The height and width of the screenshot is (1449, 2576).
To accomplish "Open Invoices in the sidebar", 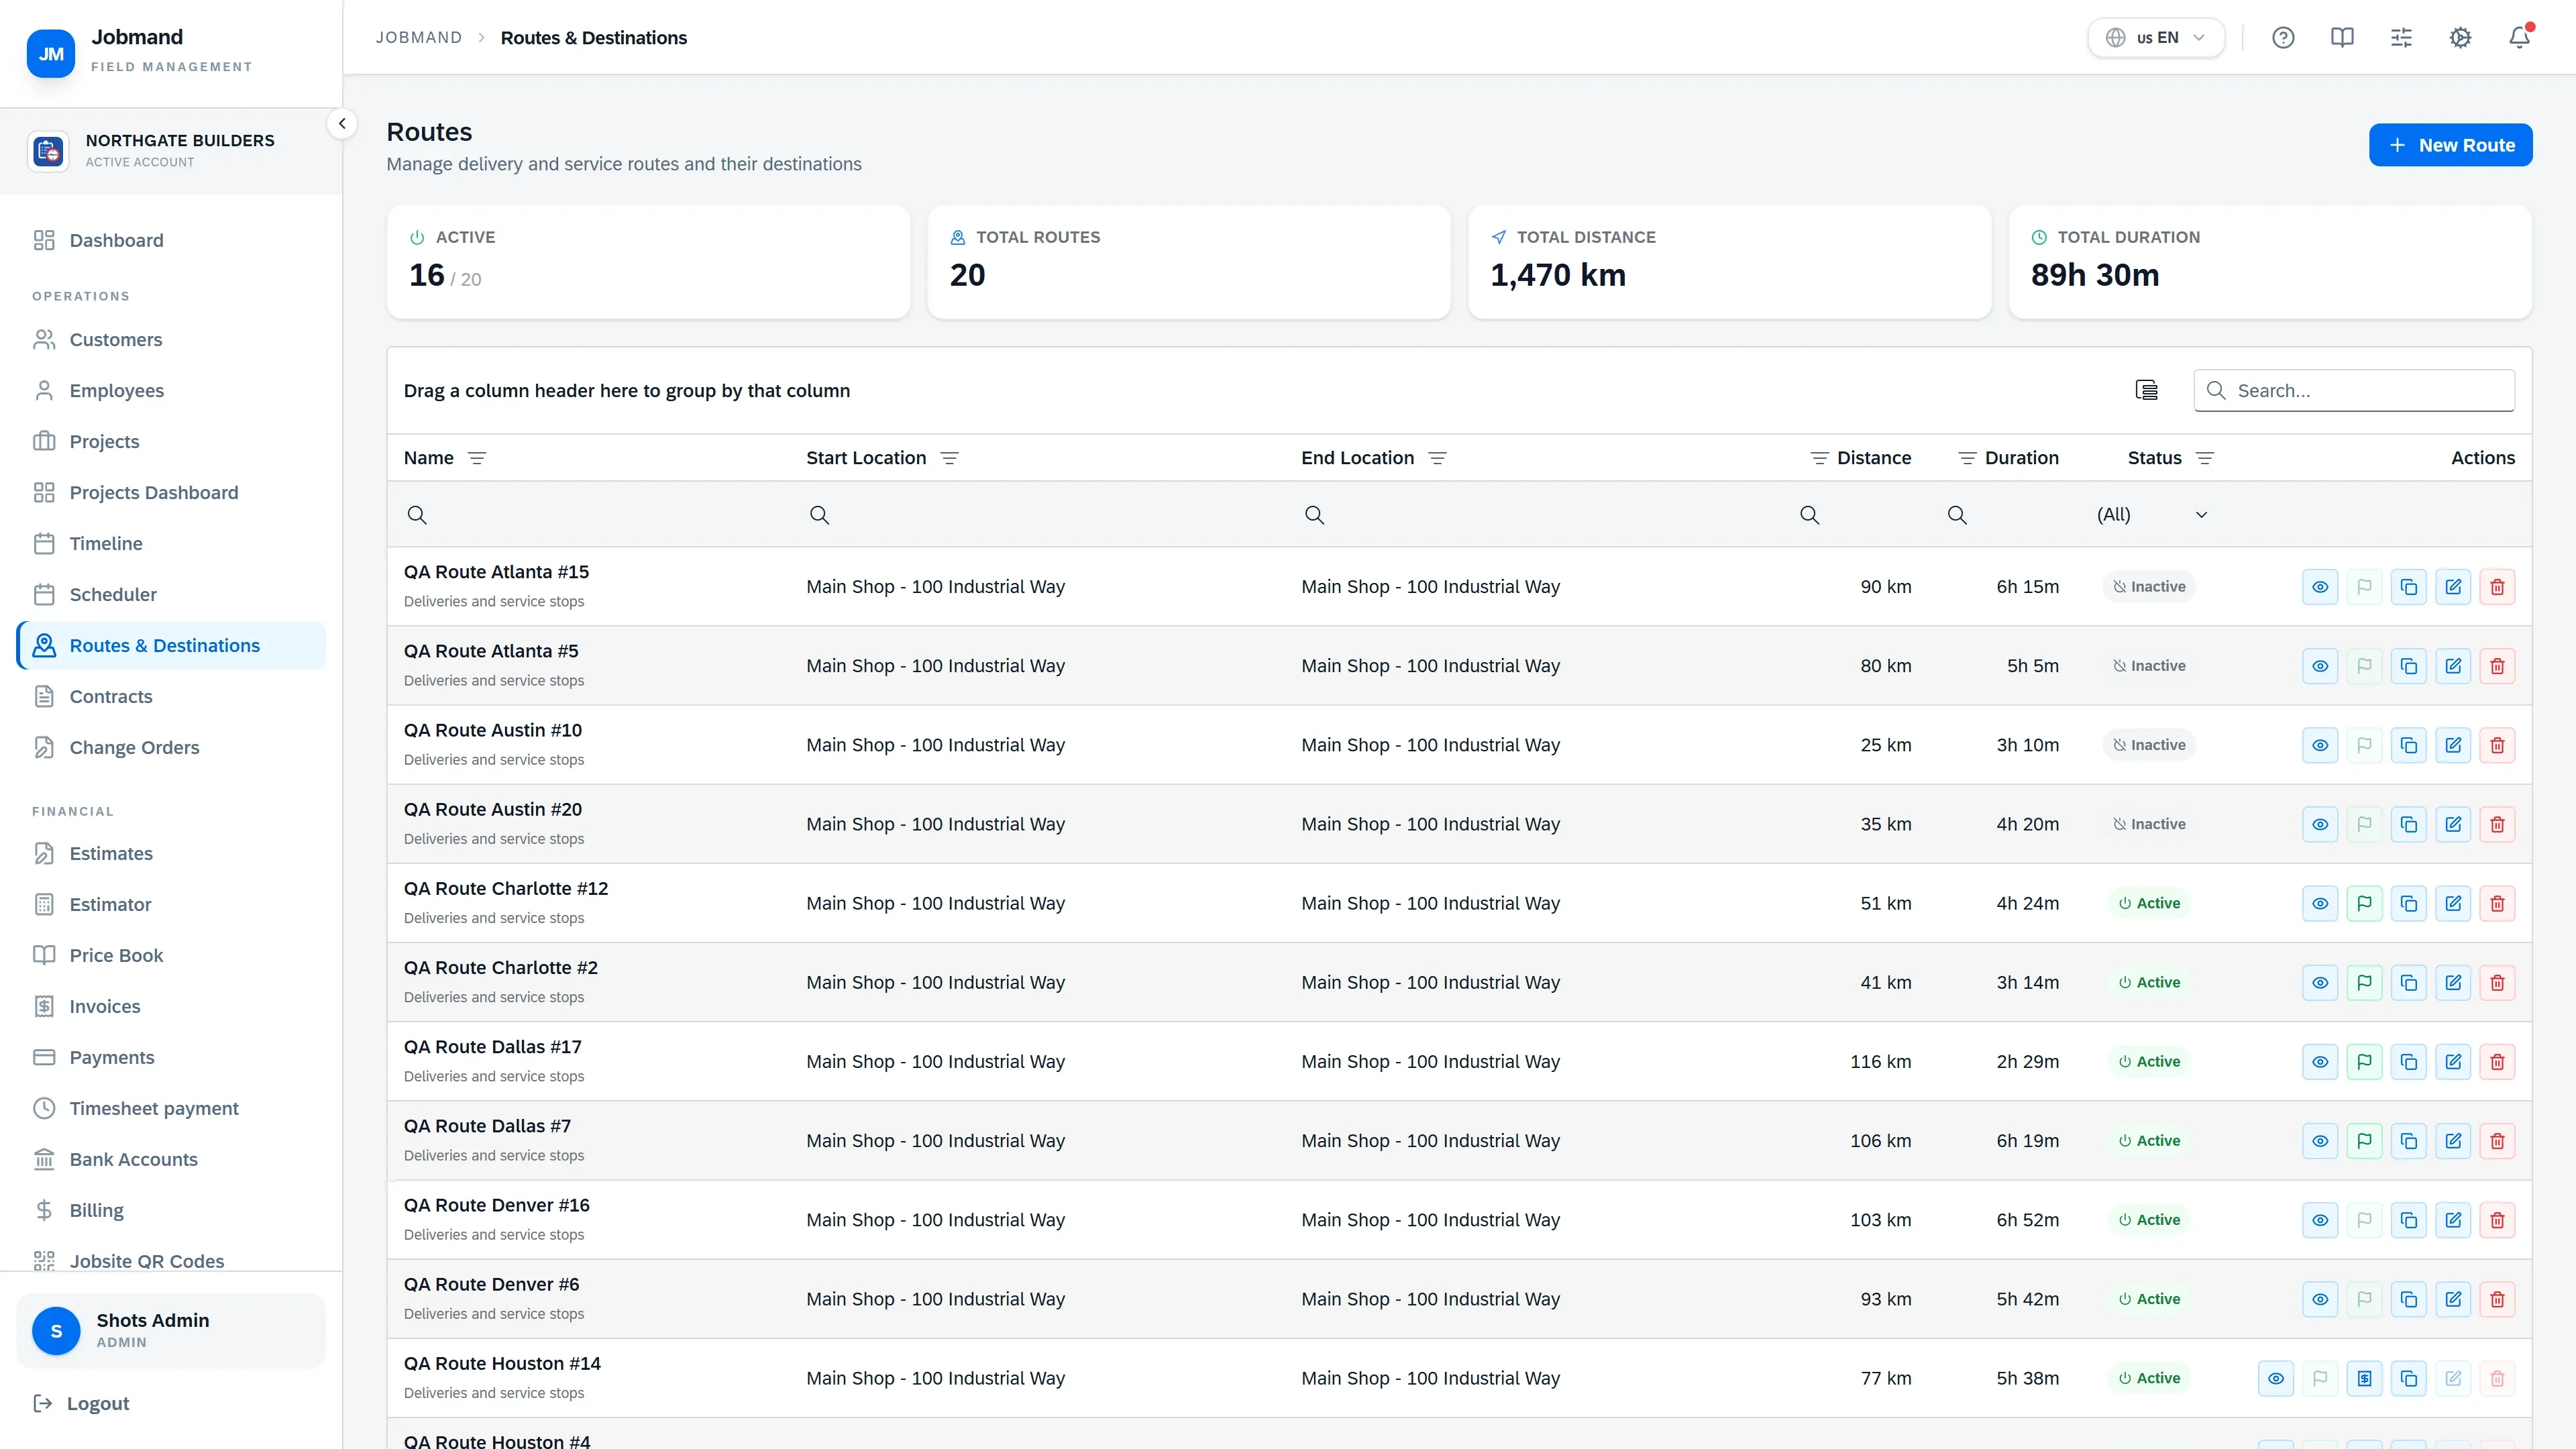I will (171, 1007).
